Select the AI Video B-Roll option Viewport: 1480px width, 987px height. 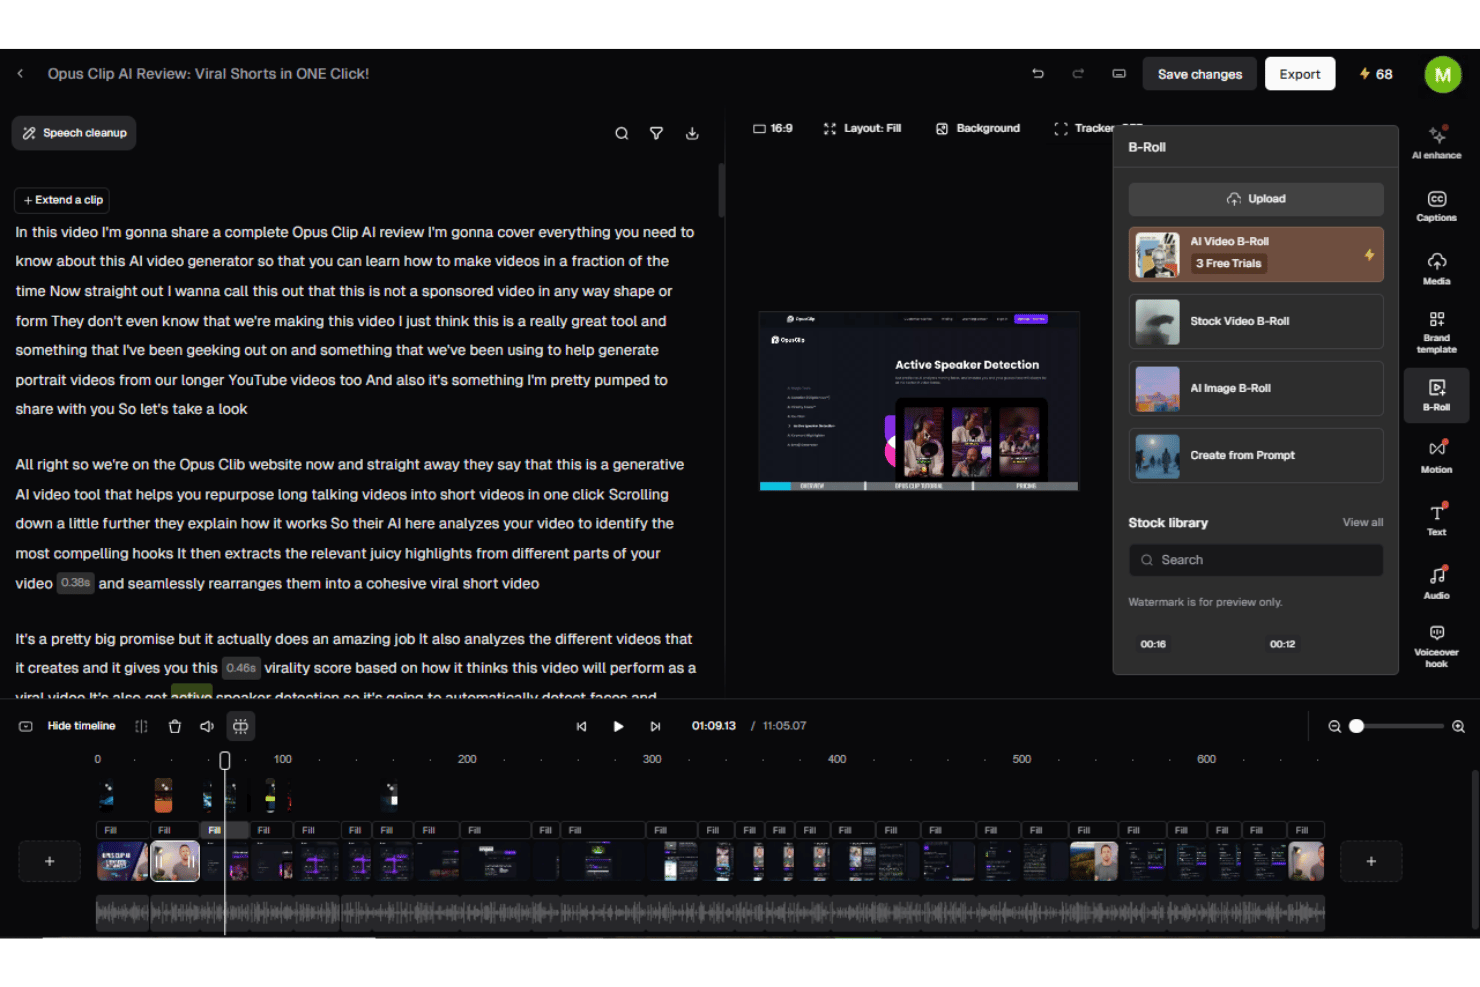click(1256, 254)
